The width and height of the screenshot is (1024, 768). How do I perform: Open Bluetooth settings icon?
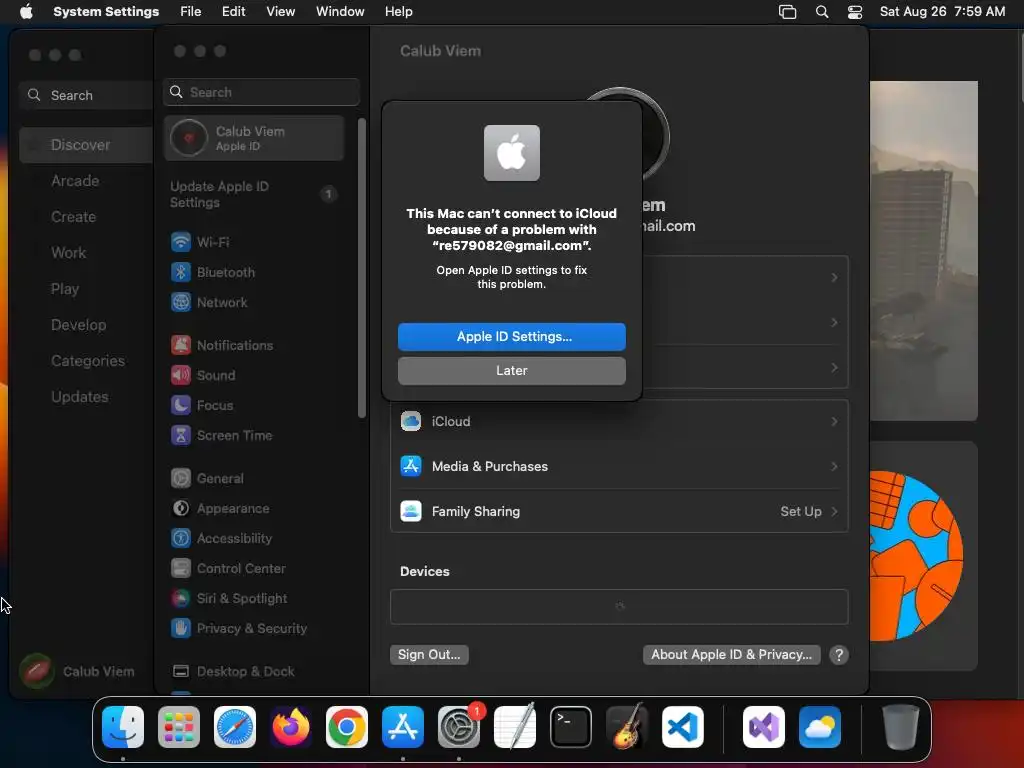pyautogui.click(x=181, y=272)
